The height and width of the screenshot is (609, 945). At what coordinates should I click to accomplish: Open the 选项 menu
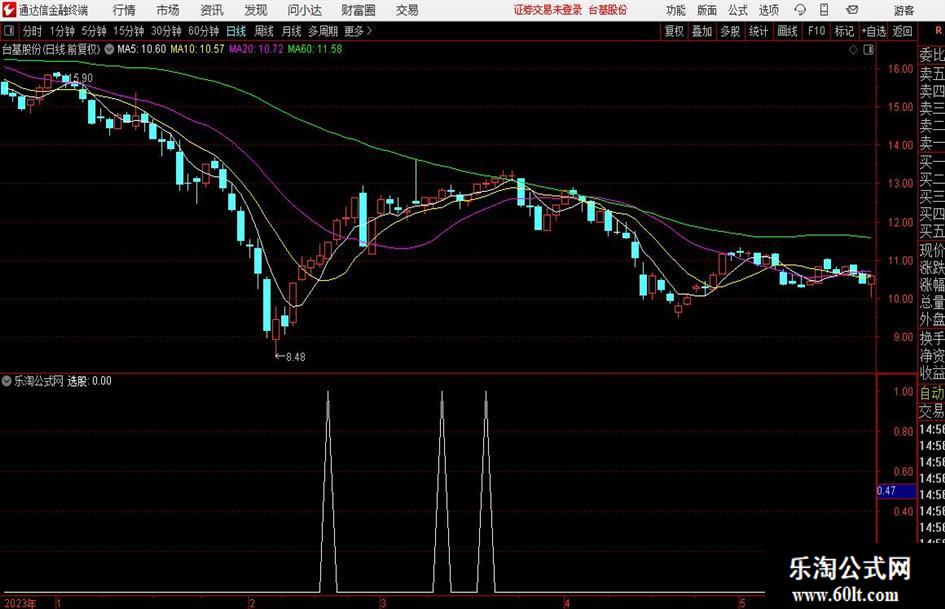click(x=768, y=10)
